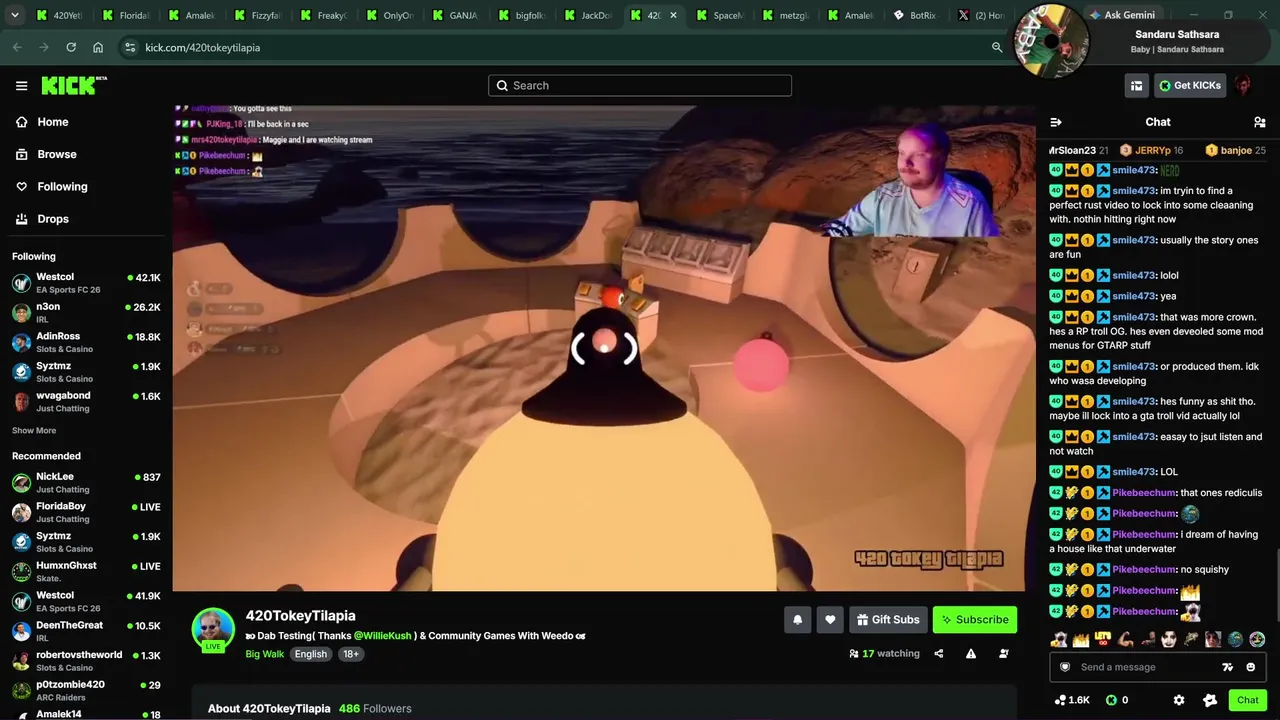Open wvagabond channel in sidebar
This screenshot has height=720, width=1280.
86,402
